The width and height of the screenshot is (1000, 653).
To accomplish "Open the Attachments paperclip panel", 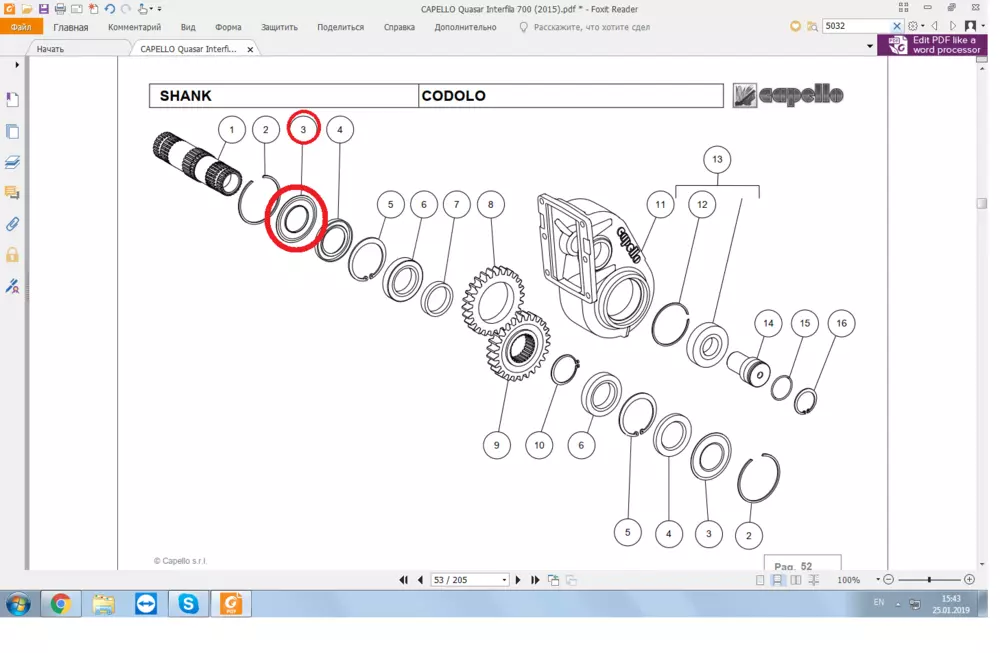I will point(13,223).
